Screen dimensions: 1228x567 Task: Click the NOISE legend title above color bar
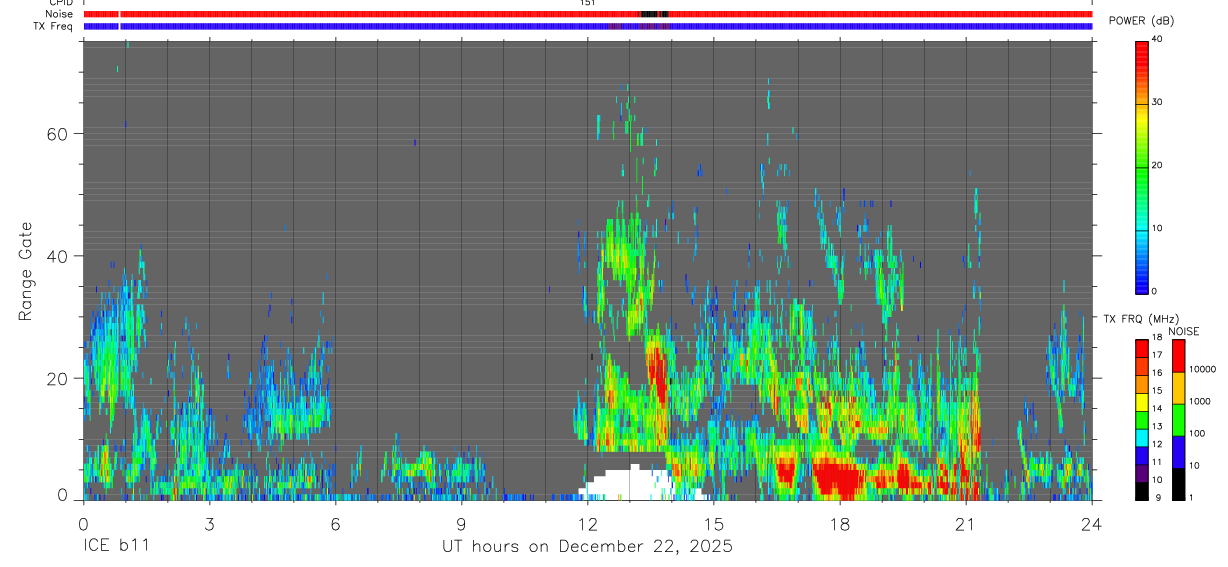click(x=1183, y=331)
